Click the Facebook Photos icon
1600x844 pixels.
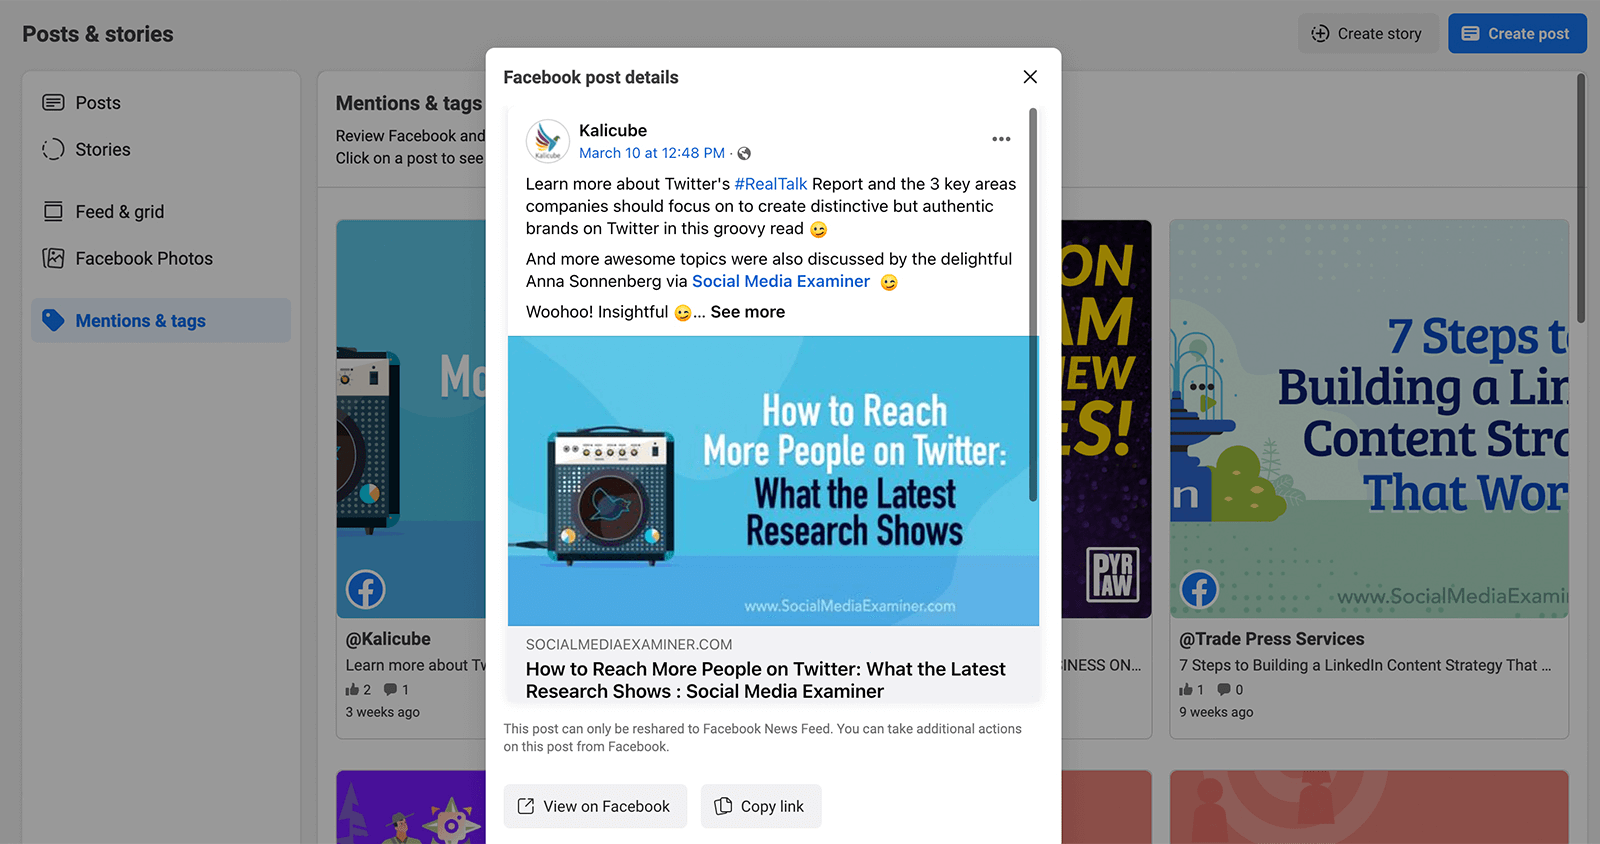pyautogui.click(x=53, y=258)
